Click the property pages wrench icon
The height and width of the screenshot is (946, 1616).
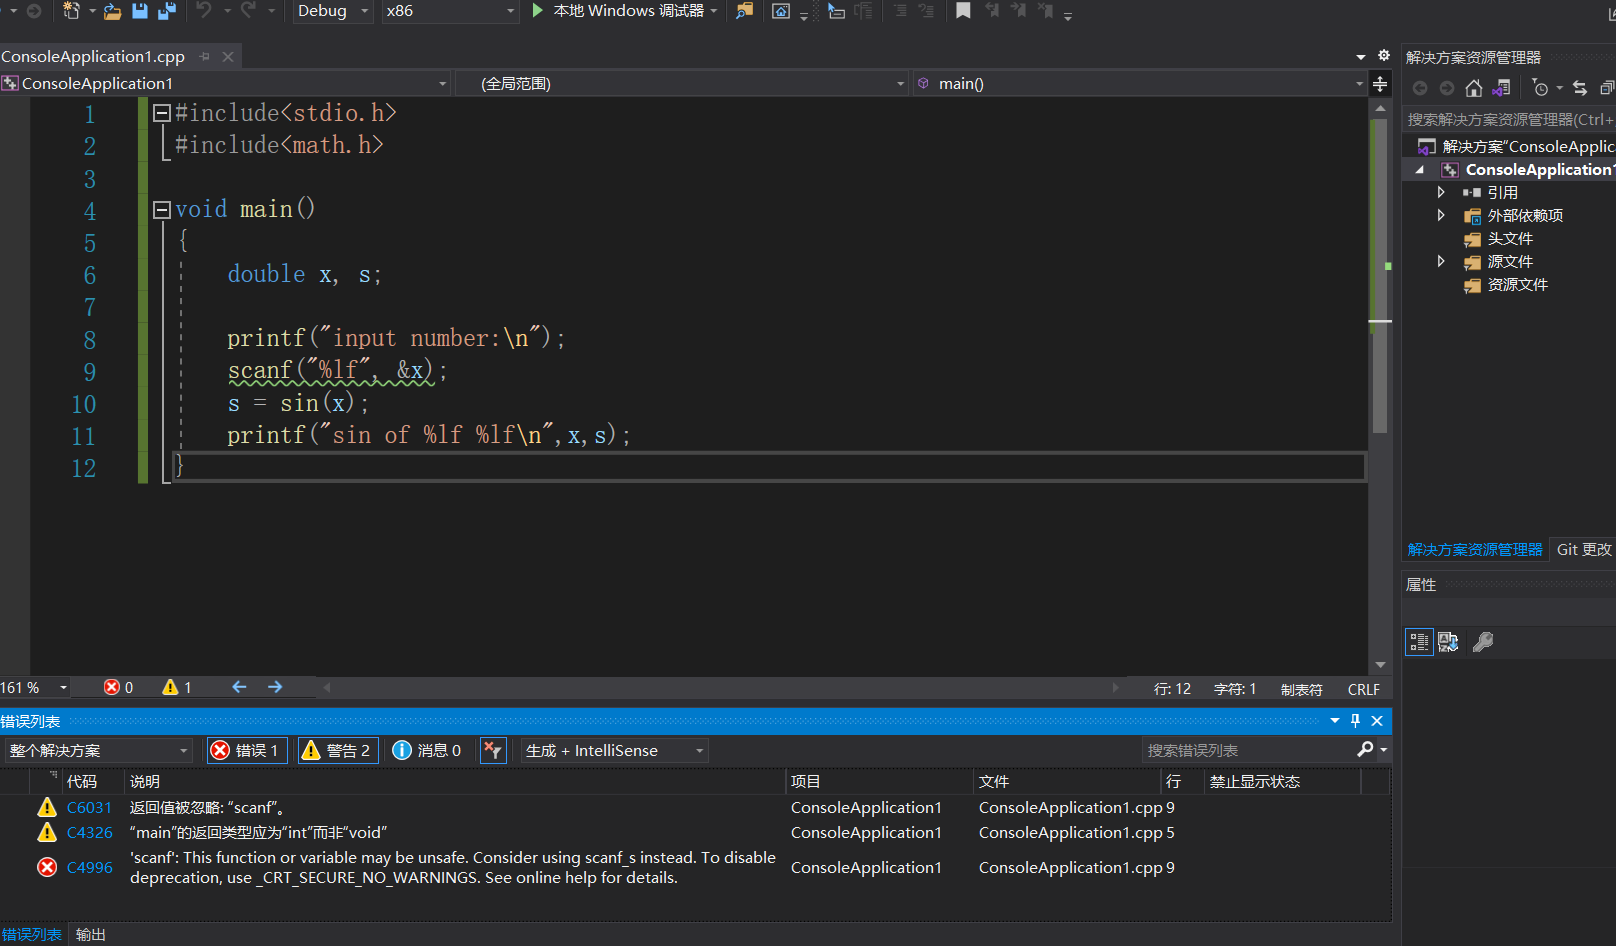coord(1483,642)
